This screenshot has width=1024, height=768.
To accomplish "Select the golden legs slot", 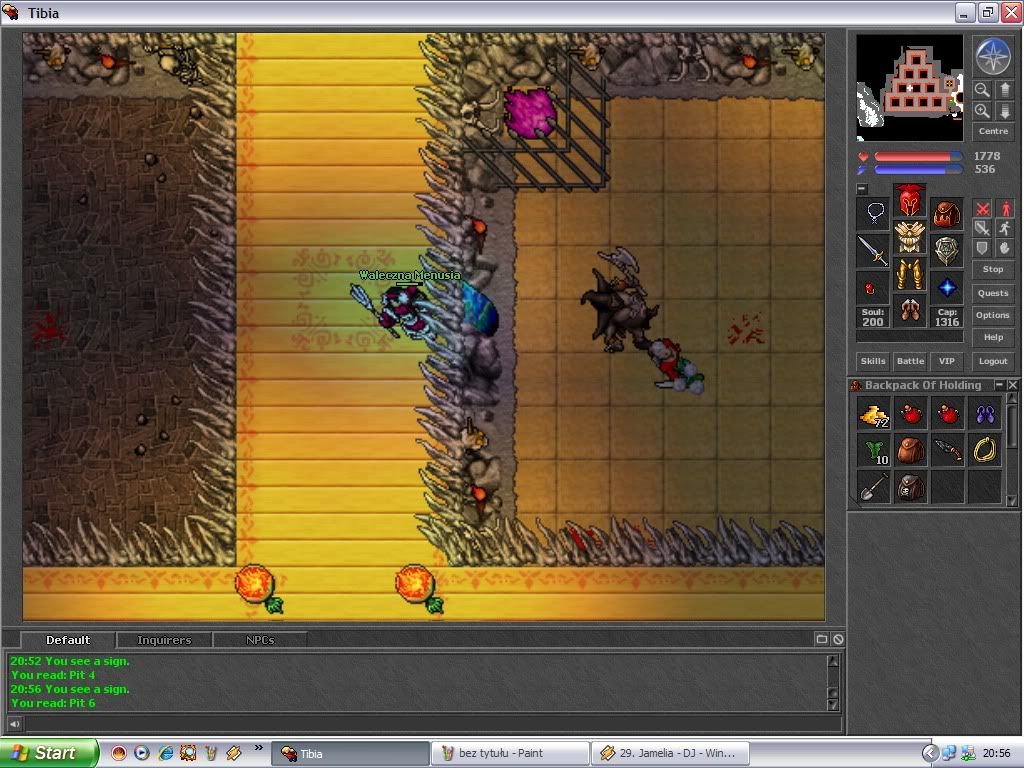I will (x=910, y=274).
